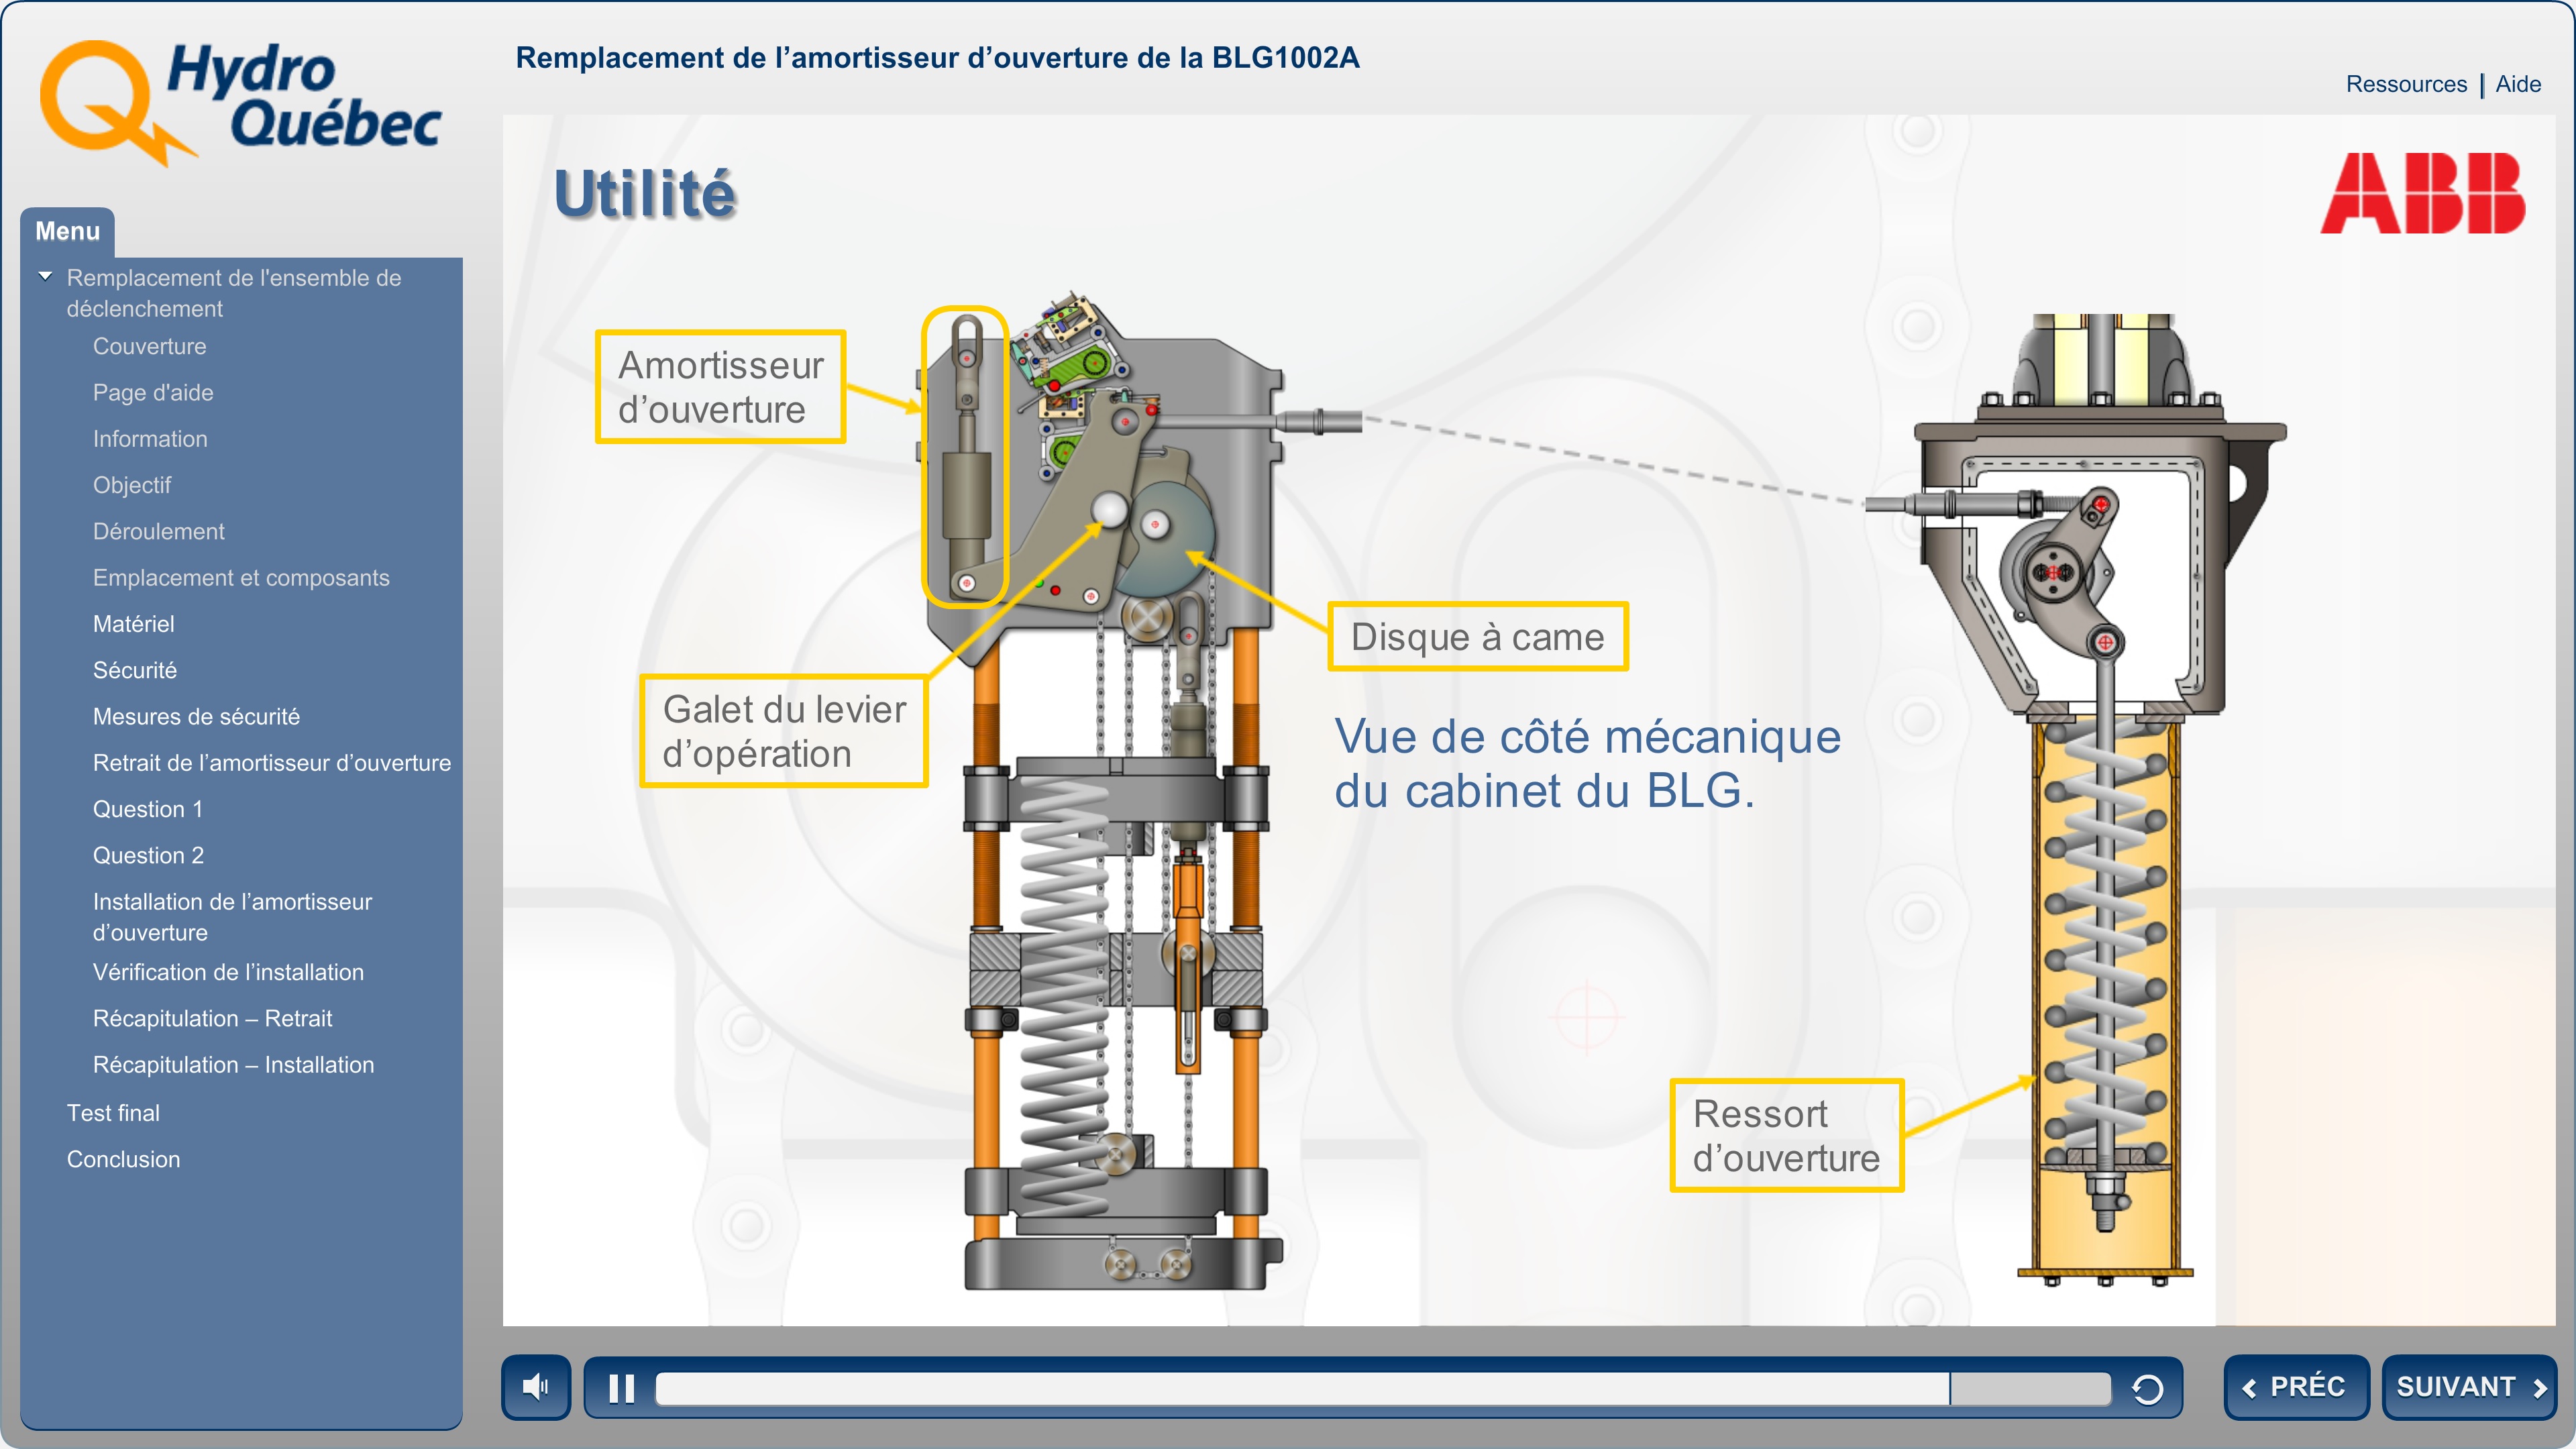Click the playback progress bar

pos(1380,1388)
